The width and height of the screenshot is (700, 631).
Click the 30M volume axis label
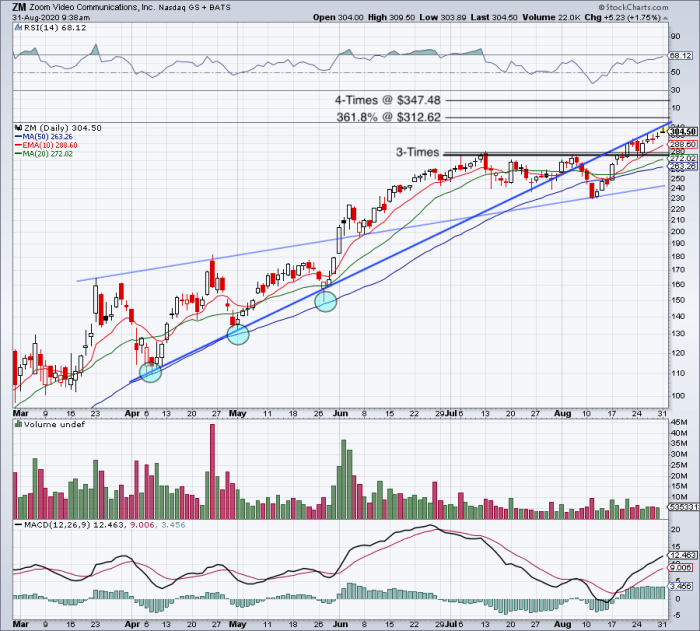pos(679,454)
